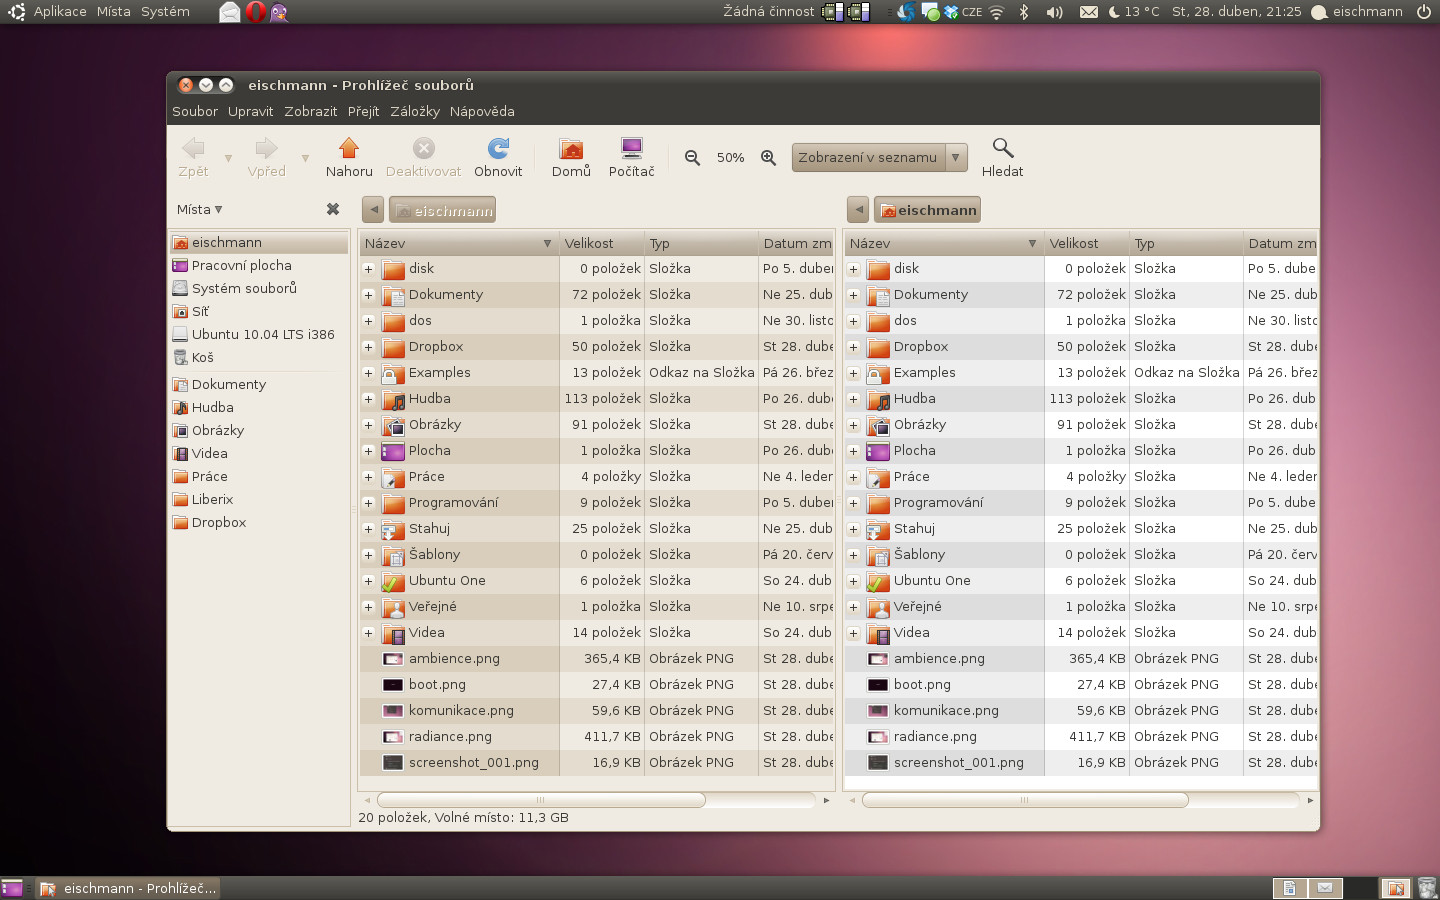Click the Nahoru (Up) toolbar icon
The width and height of the screenshot is (1440, 900).
(x=349, y=149)
